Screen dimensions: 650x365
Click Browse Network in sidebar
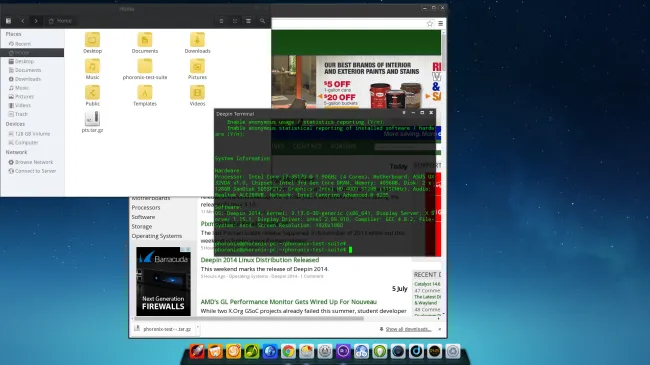coord(32,162)
